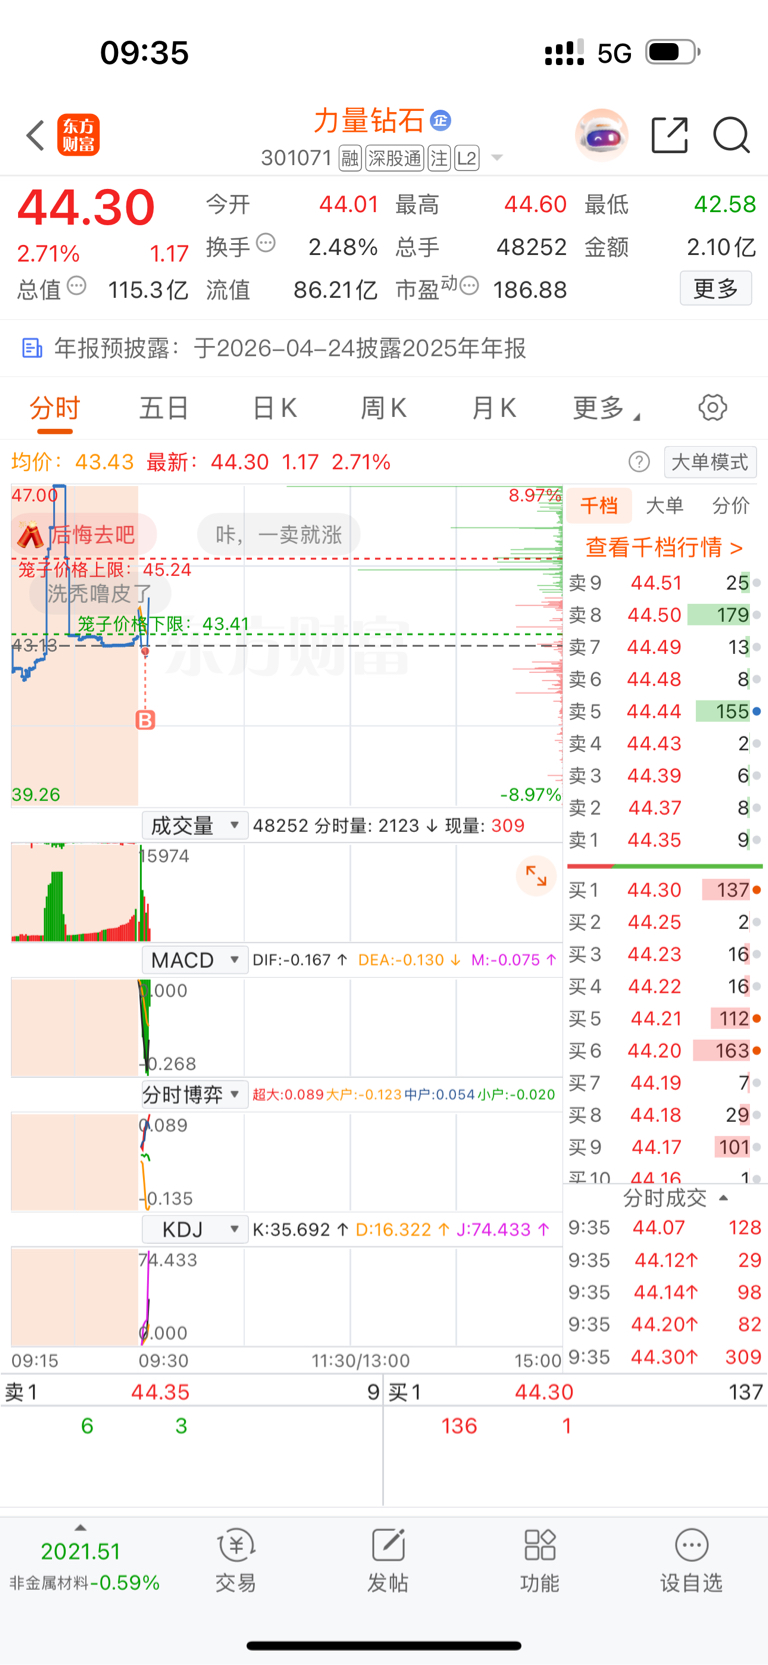Toggle 大单模式 button
The image size is (768, 1665).
click(709, 462)
